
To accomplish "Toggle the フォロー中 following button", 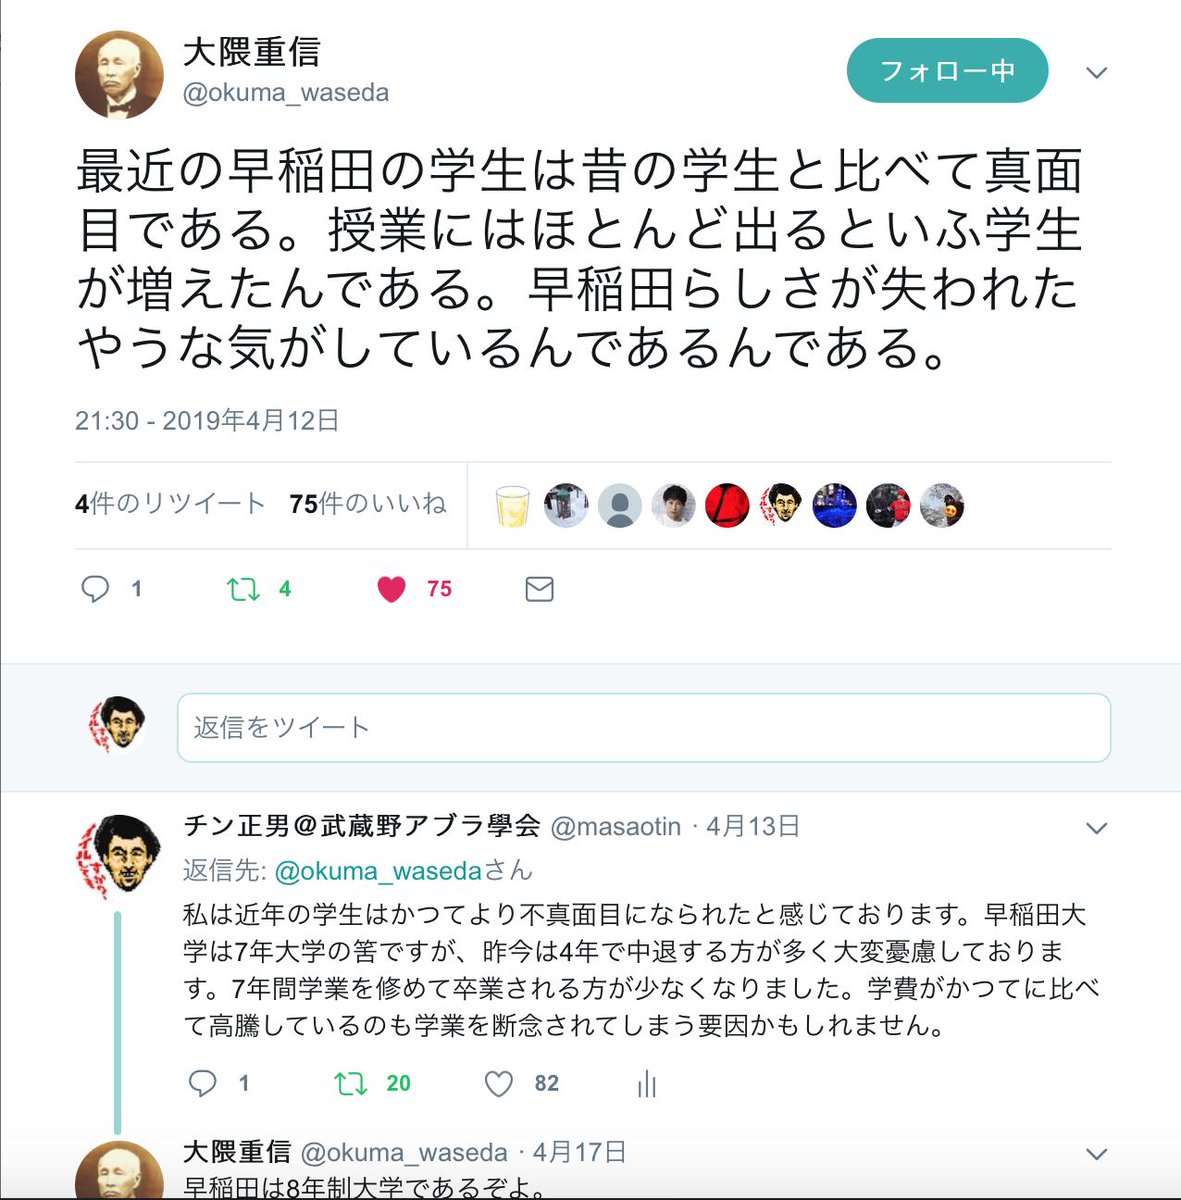I will point(947,71).
